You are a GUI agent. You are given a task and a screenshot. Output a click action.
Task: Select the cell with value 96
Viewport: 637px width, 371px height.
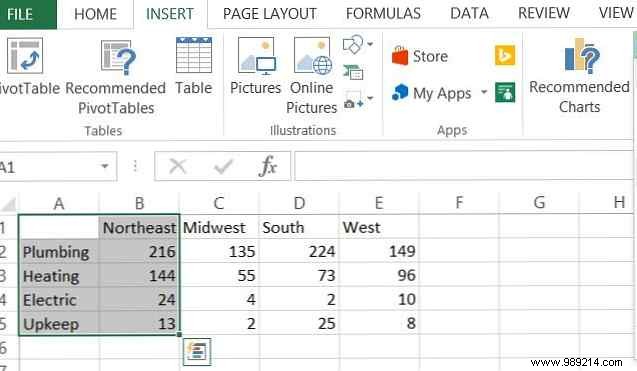379,276
